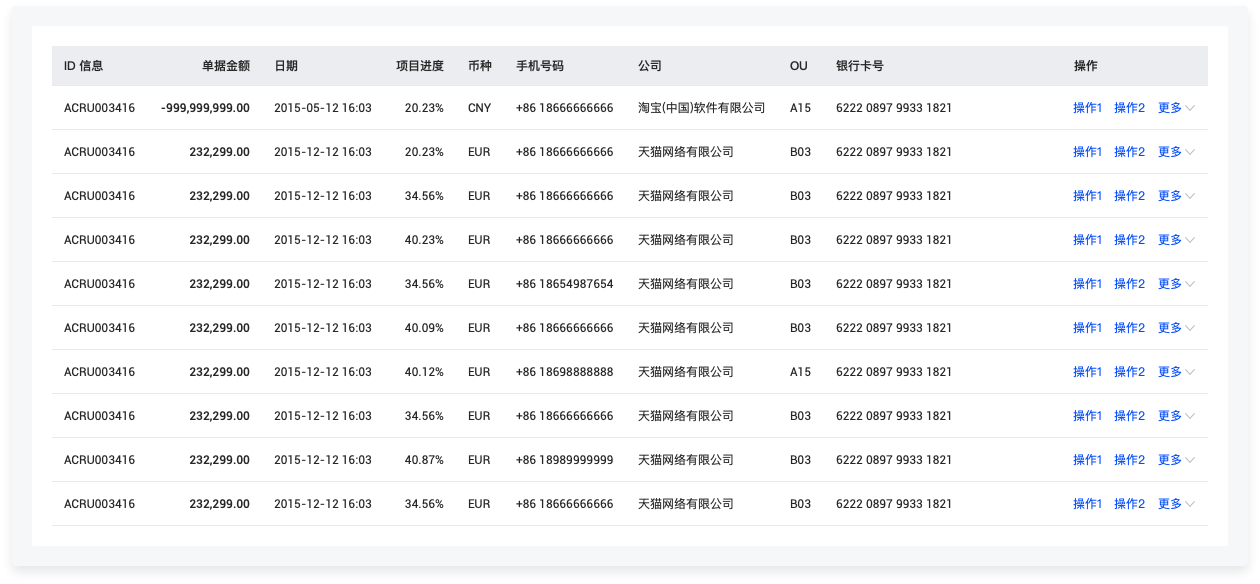Click the date 2015-05-12 16:03
The height and width of the screenshot is (584, 1260).
pos(323,108)
